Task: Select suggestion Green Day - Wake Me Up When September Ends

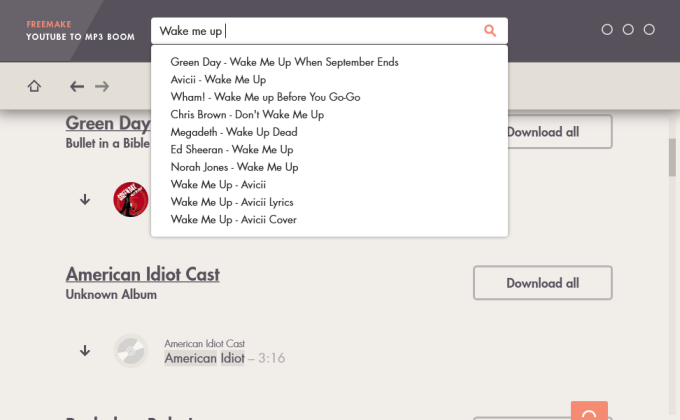Action: click(284, 62)
